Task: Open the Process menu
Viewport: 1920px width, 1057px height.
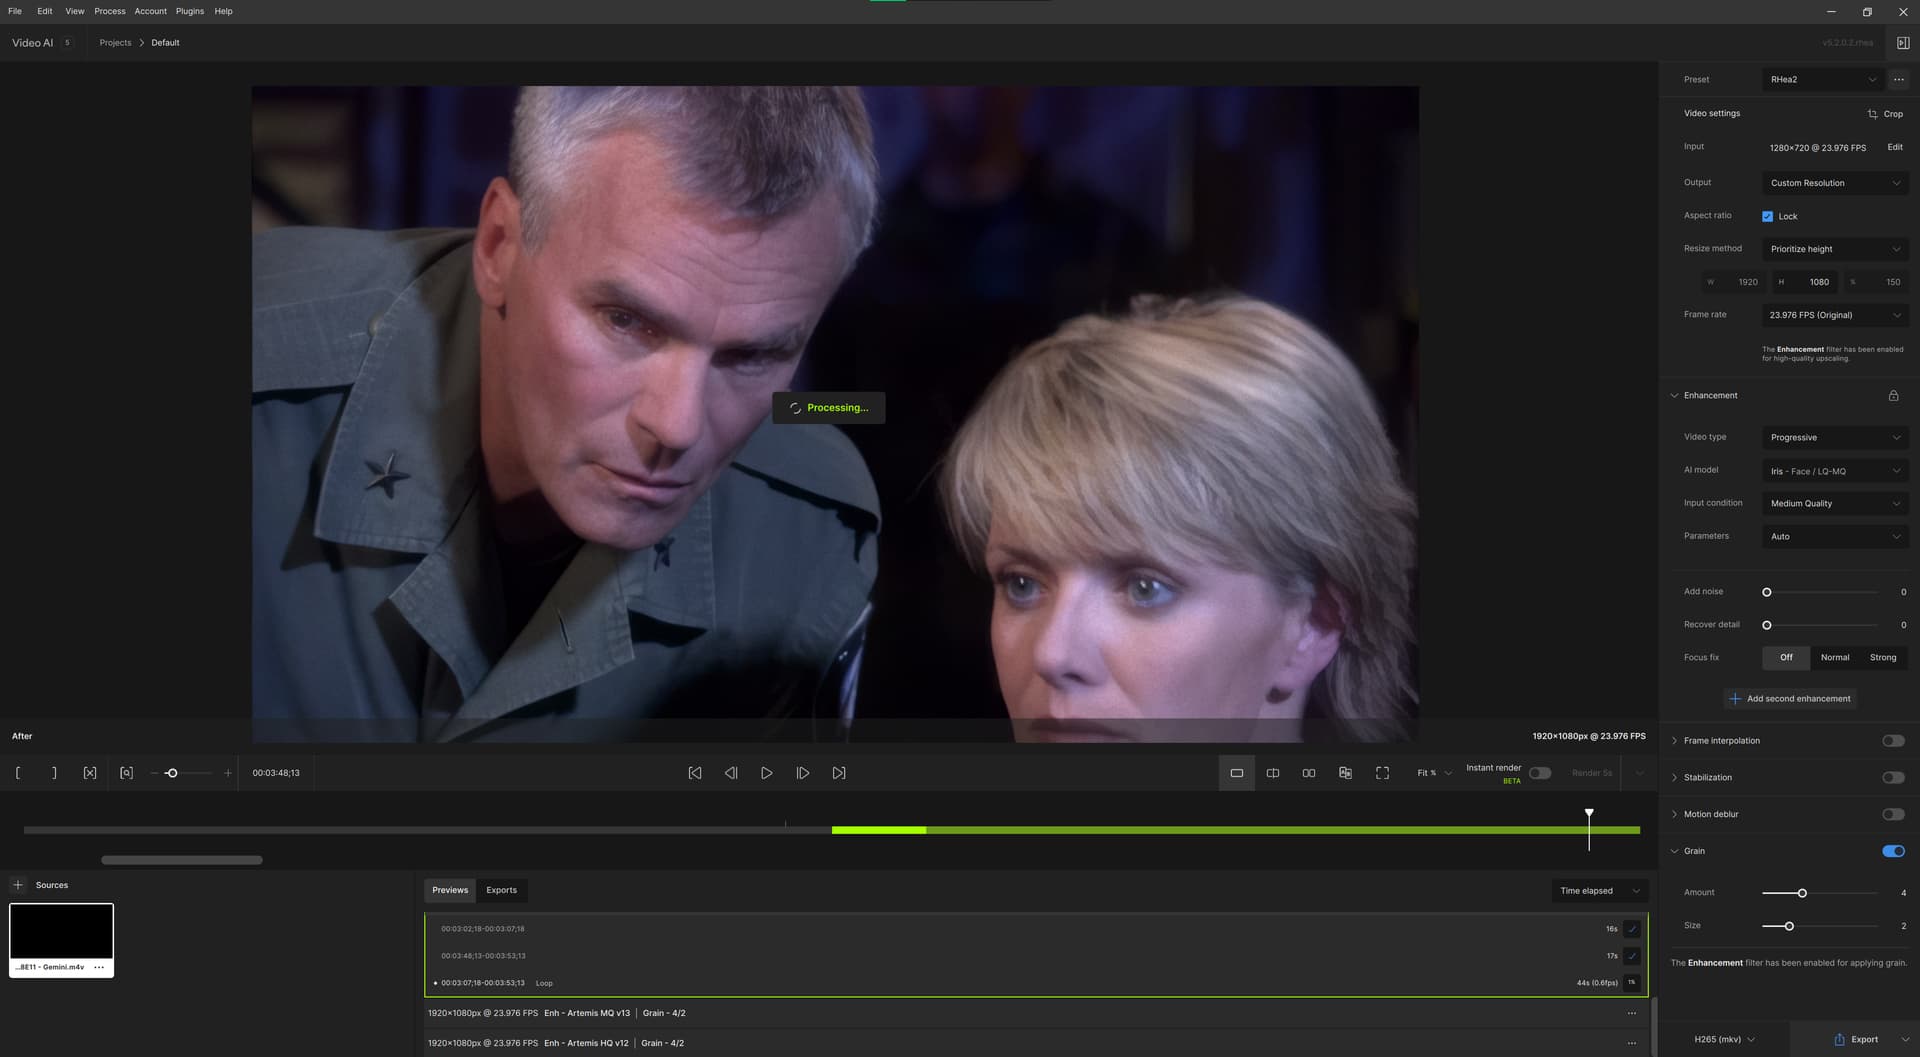Action: tap(110, 11)
